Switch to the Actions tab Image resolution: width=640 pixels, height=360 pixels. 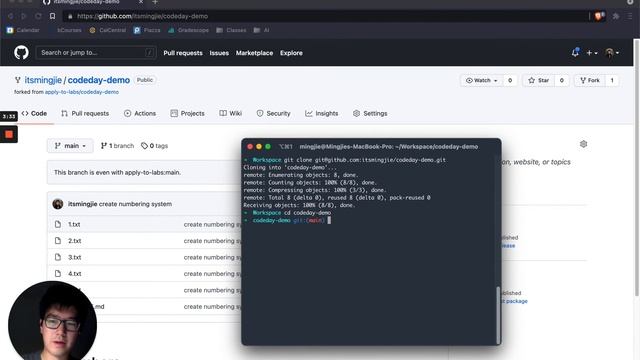[140, 113]
